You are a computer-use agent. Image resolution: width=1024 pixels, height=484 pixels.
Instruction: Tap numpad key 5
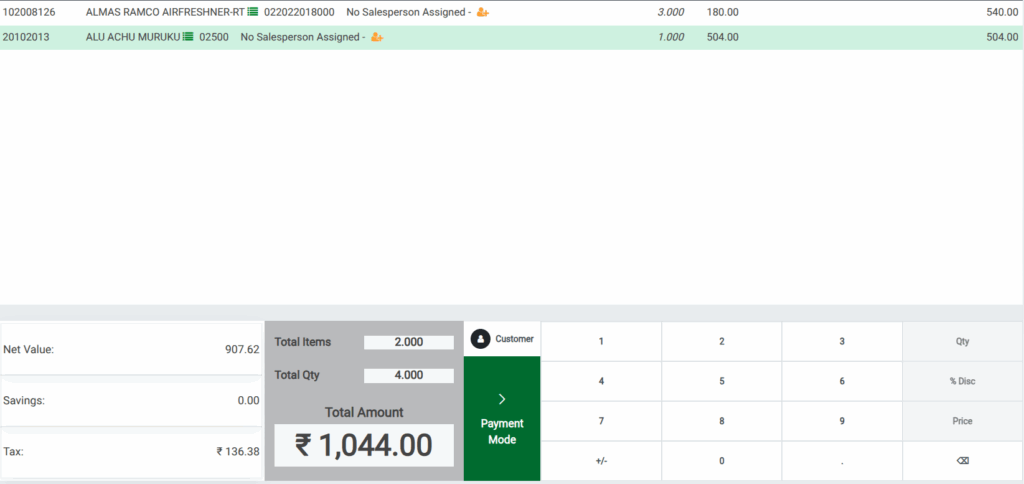(x=722, y=381)
